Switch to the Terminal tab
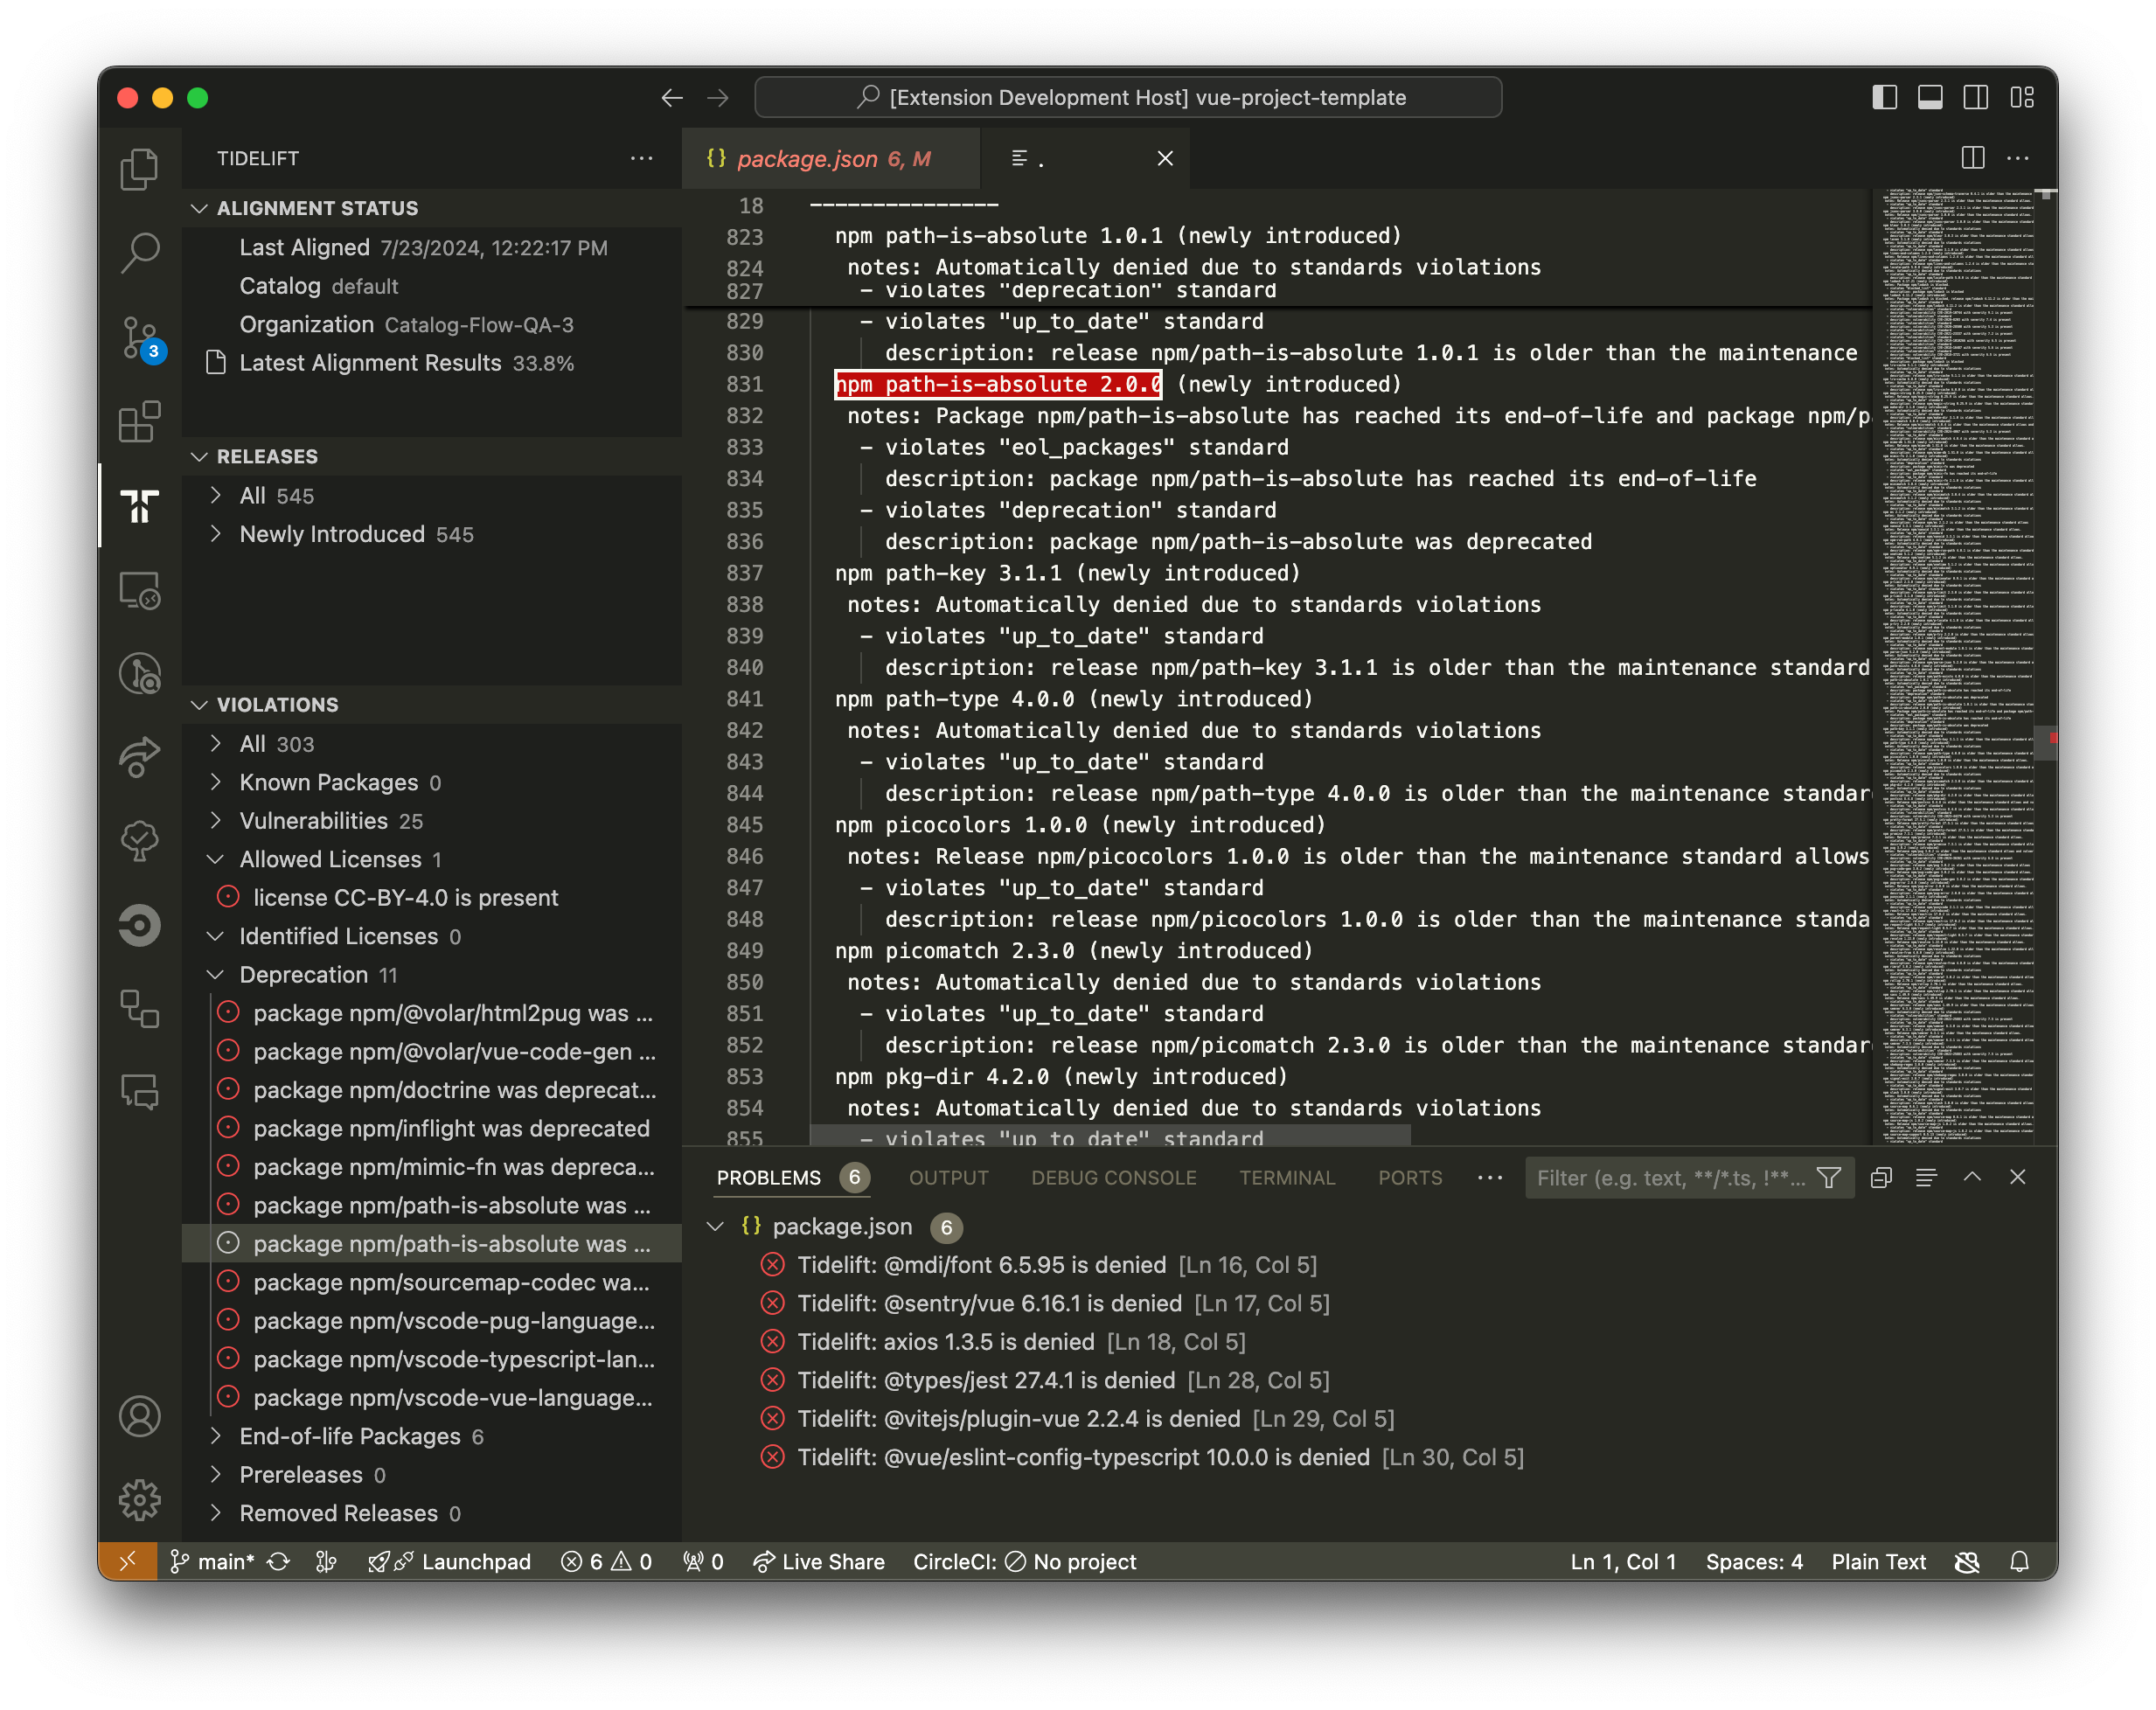Image resolution: width=2156 pixels, height=1710 pixels. [1287, 1177]
